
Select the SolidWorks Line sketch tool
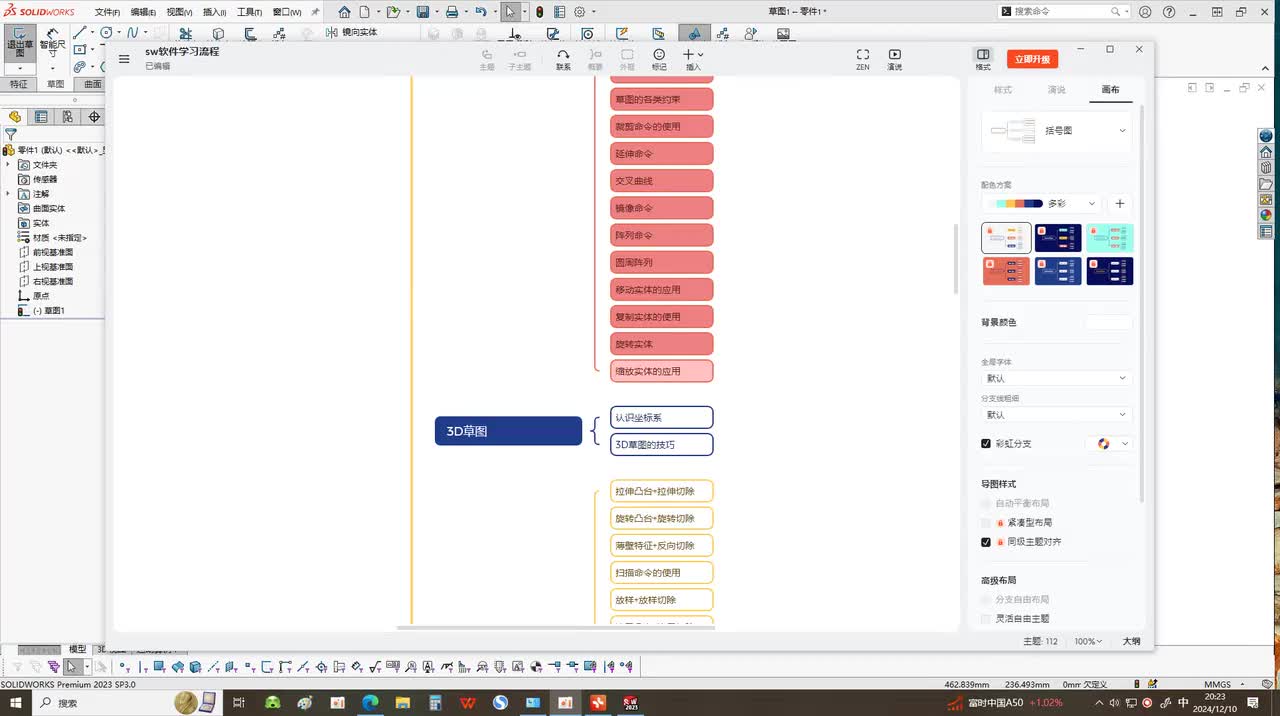click(80, 33)
